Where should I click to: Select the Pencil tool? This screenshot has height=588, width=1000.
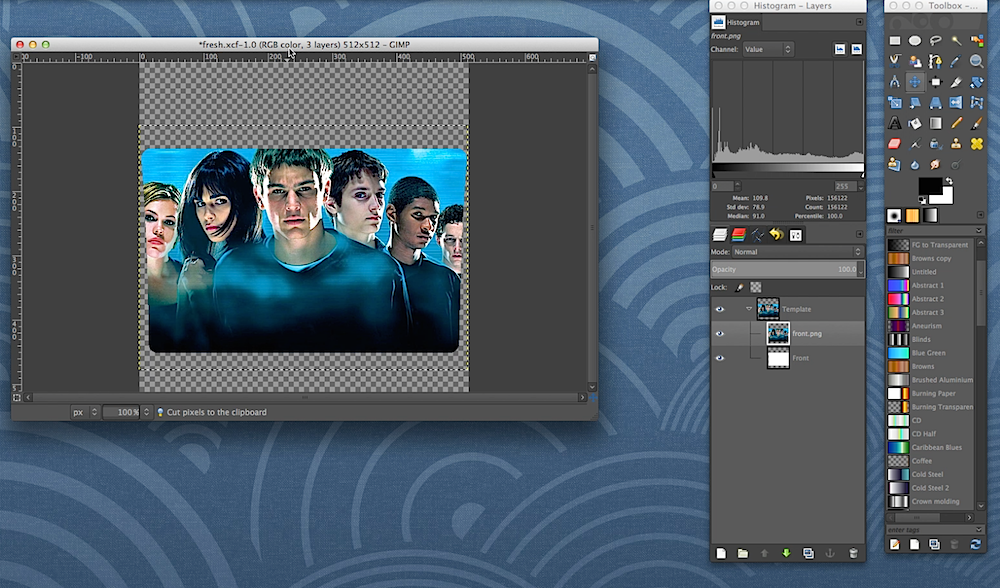(956, 123)
